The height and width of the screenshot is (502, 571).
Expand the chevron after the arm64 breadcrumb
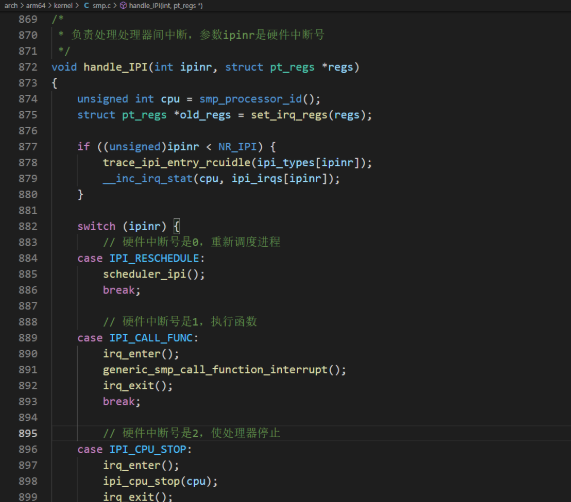(50, 5)
